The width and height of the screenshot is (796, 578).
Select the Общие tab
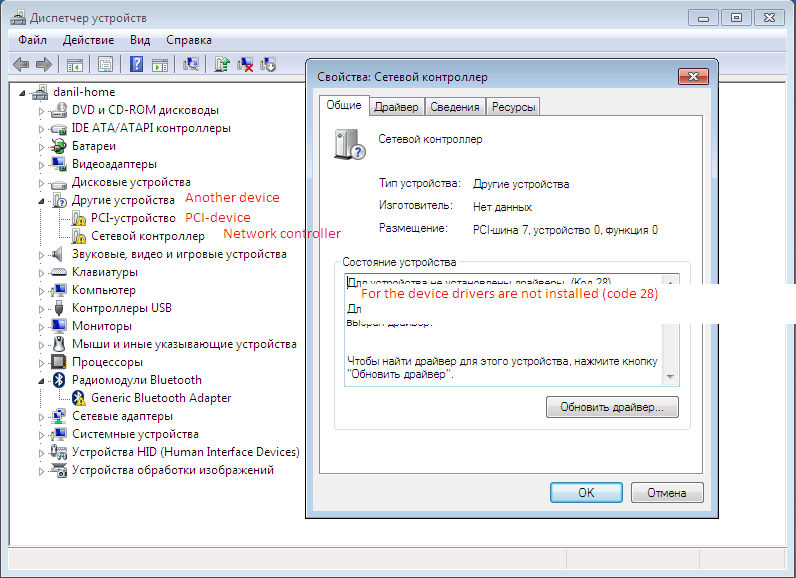[x=344, y=106]
